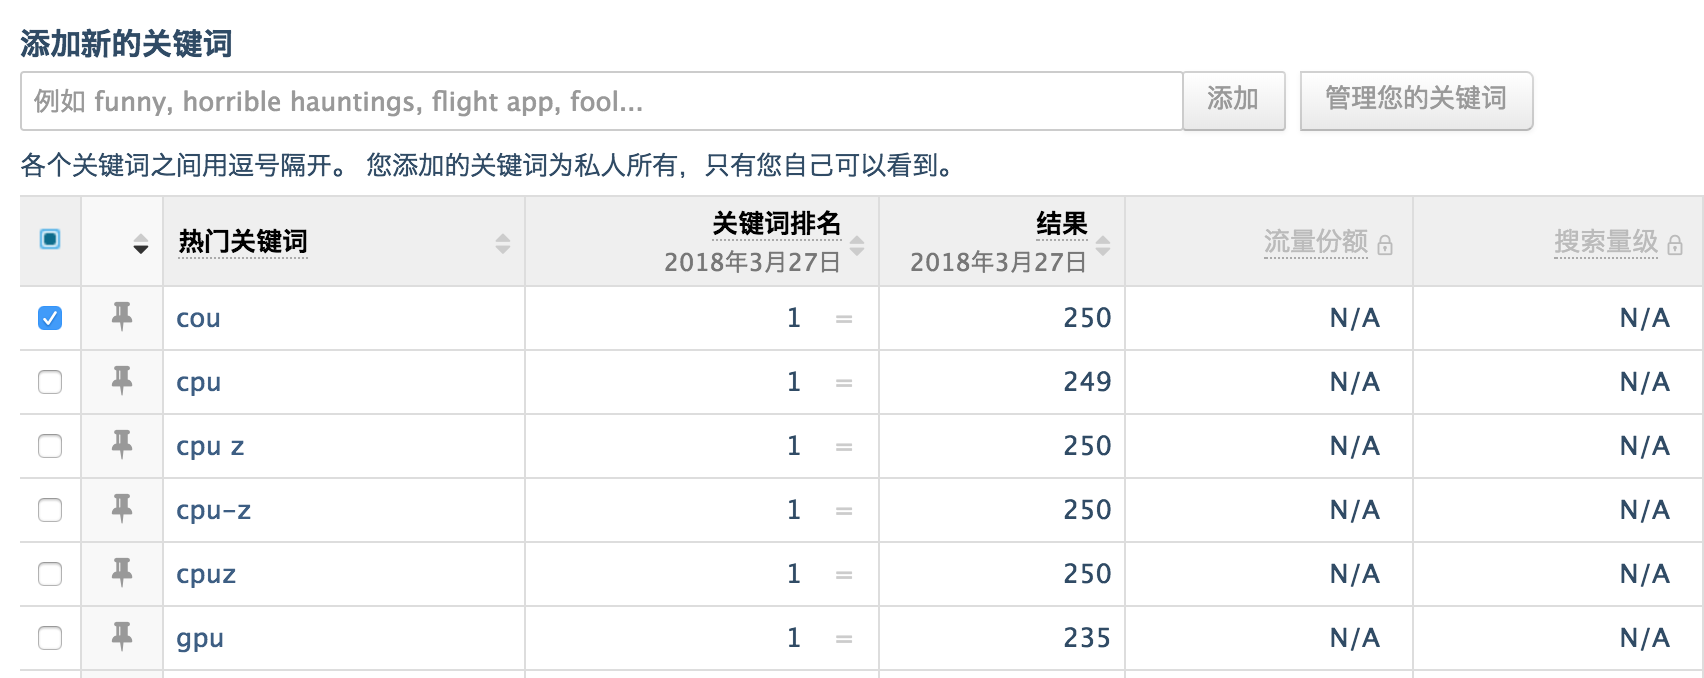Click the pin icon for cpu-z row
The height and width of the screenshot is (678, 1704).
point(121,510)
